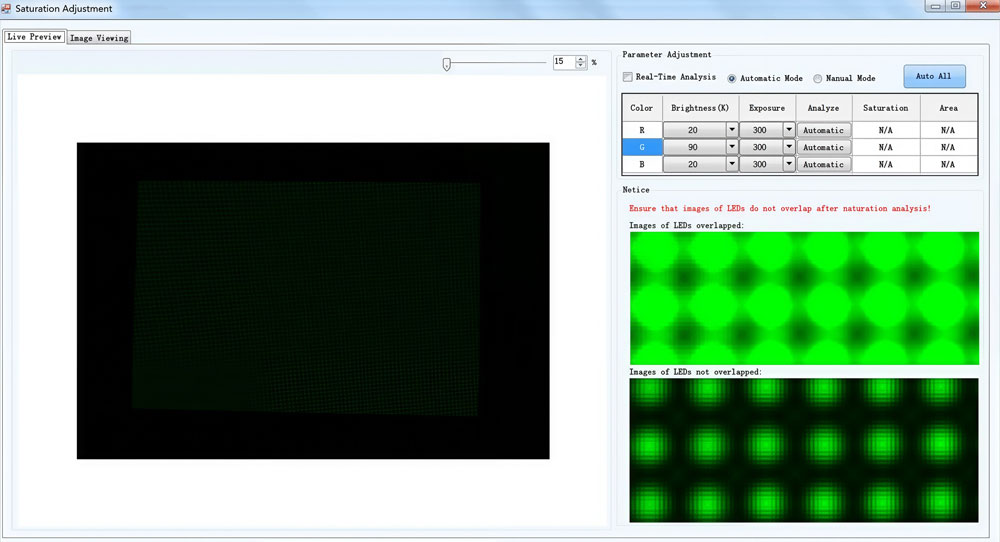Click the Exposure column header

tap(767, 108)
